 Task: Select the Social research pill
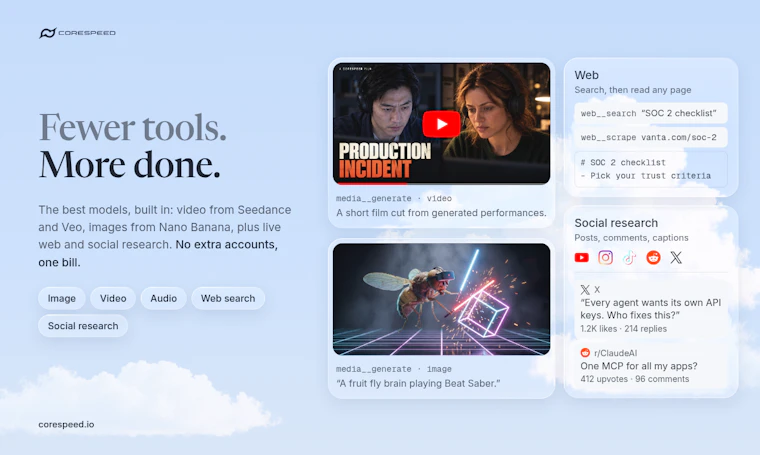pos(83,326)
